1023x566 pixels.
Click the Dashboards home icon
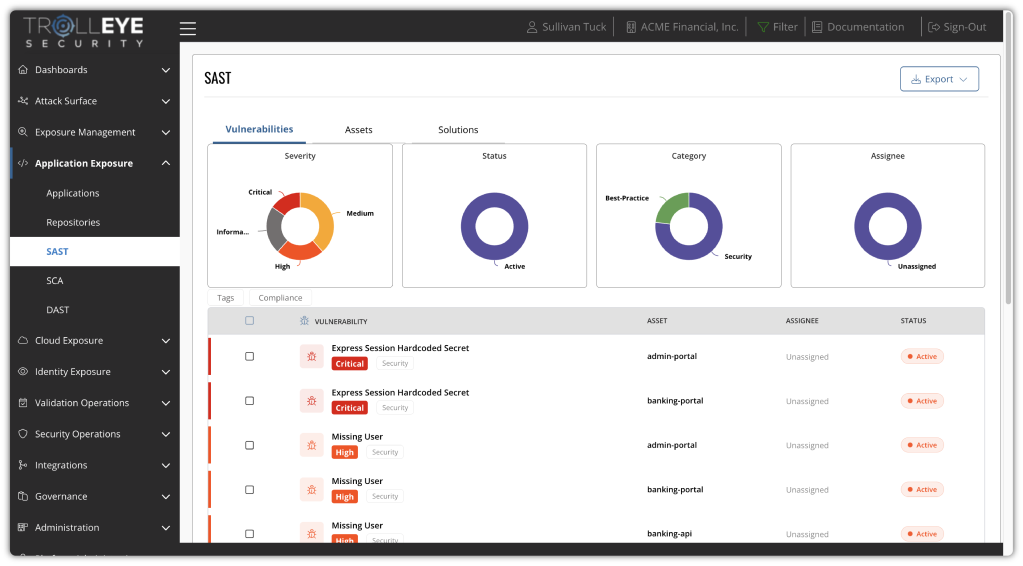[x=23, y=70]
